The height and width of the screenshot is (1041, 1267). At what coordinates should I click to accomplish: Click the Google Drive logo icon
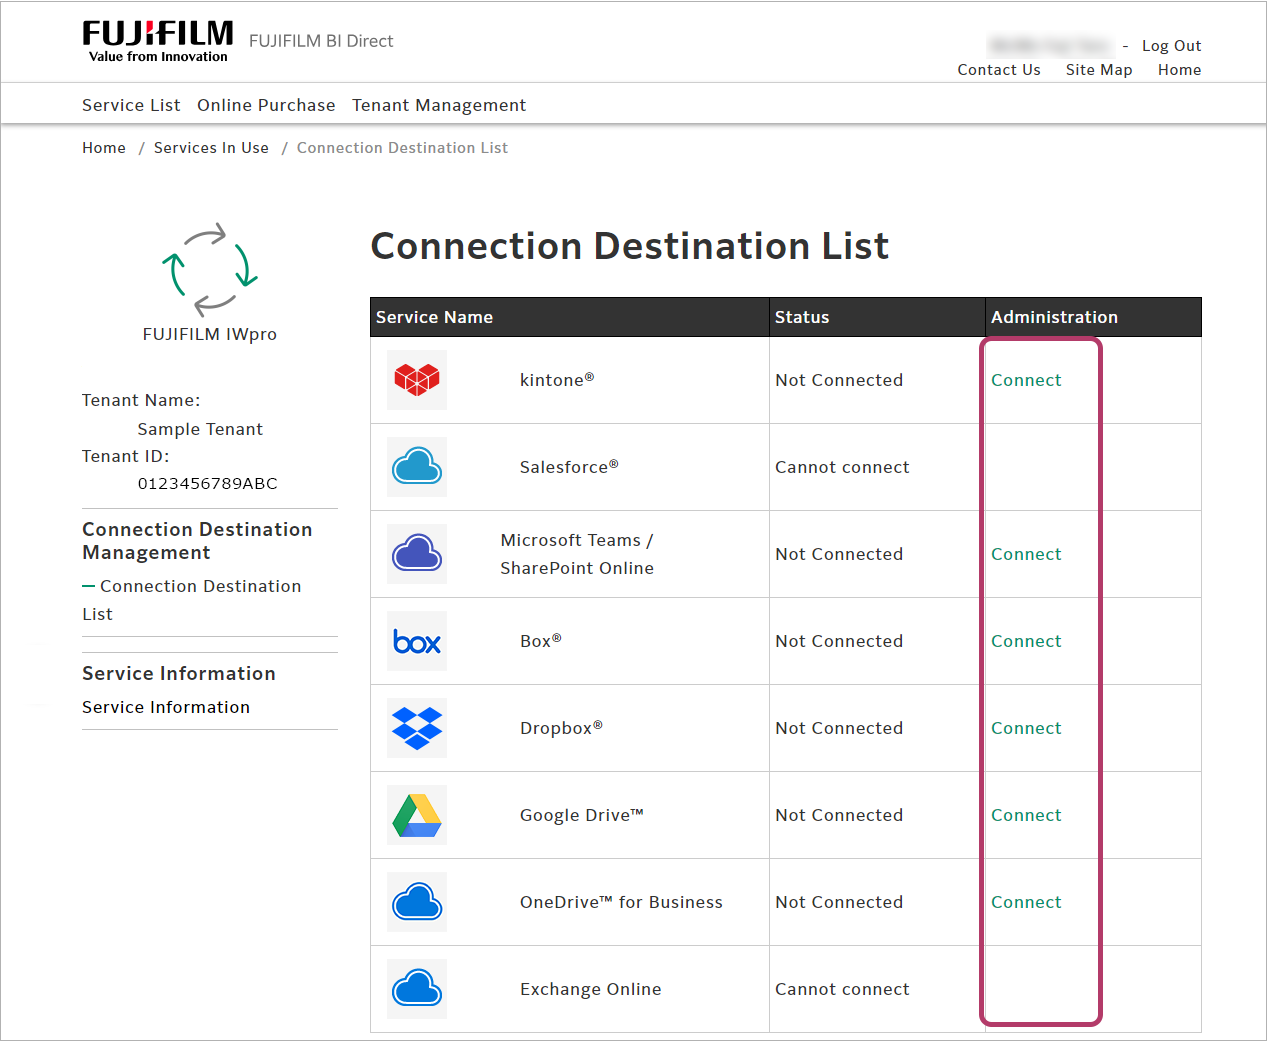pos(417,815)
